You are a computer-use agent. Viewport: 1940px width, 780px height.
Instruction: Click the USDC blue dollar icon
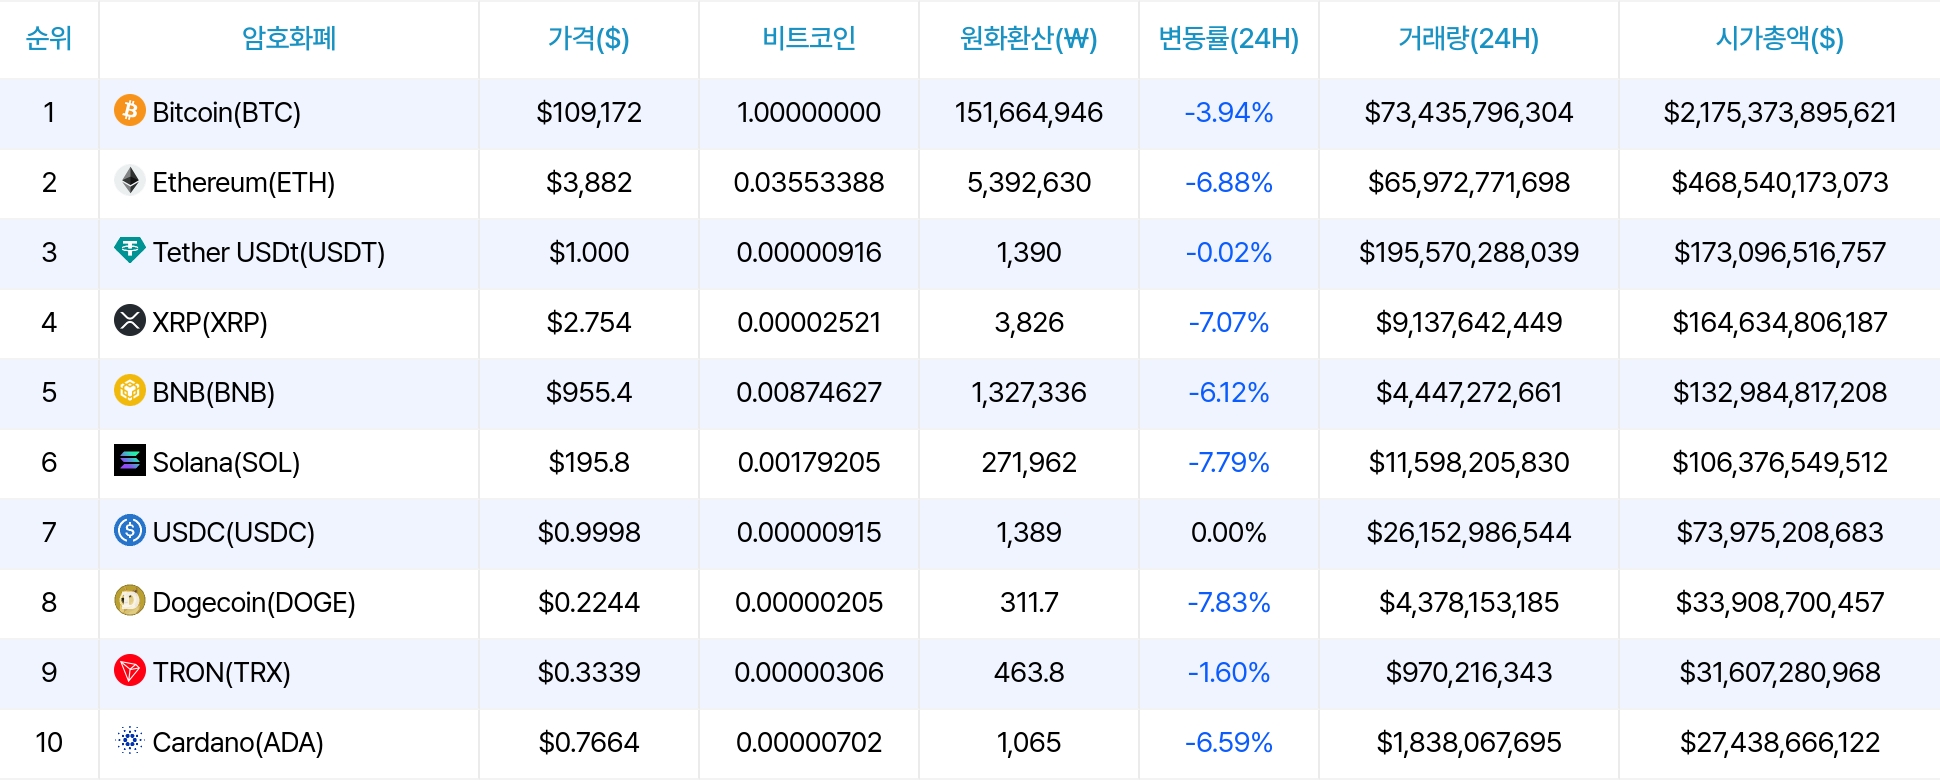tap(130, 530)
